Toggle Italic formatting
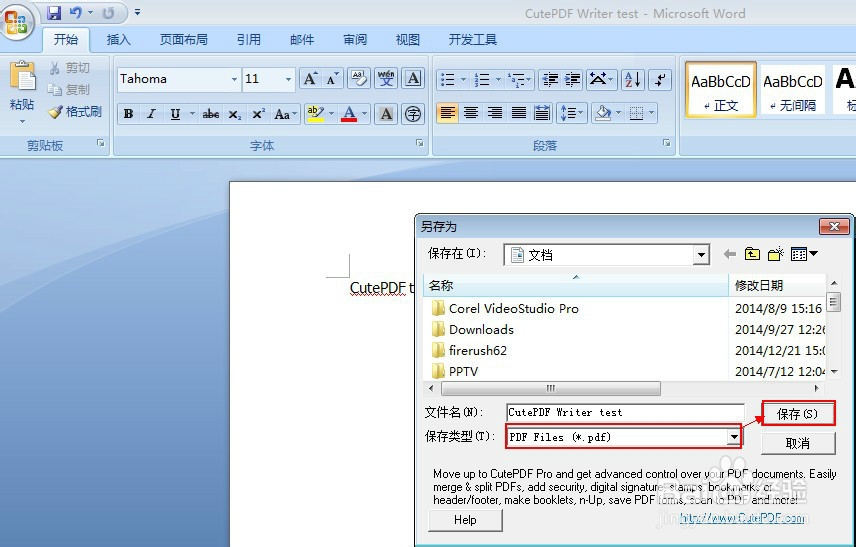856x547 pixels. point(151,114)
